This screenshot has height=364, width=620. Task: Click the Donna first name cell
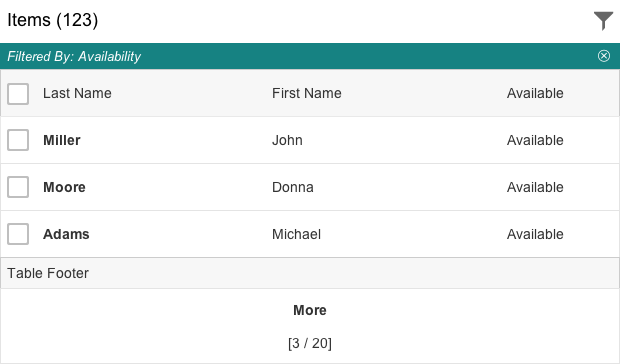point(293,187)
